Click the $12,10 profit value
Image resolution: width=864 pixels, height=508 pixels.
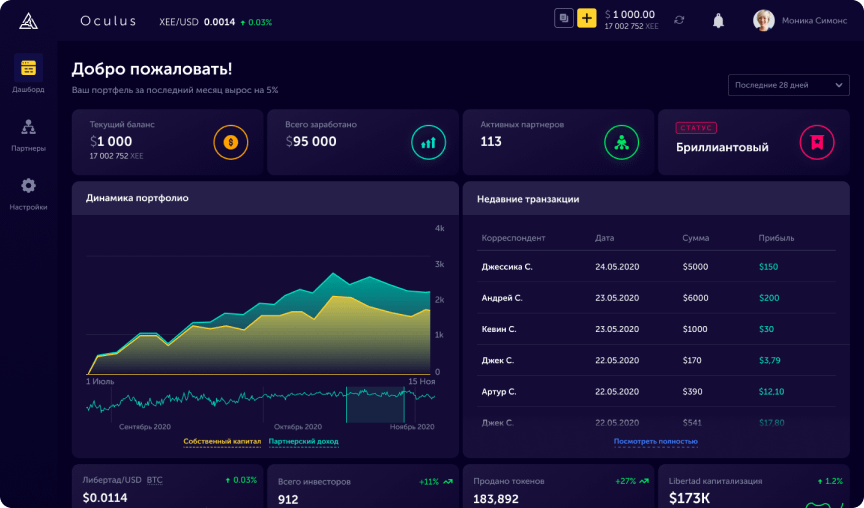[x=771, y=392]
